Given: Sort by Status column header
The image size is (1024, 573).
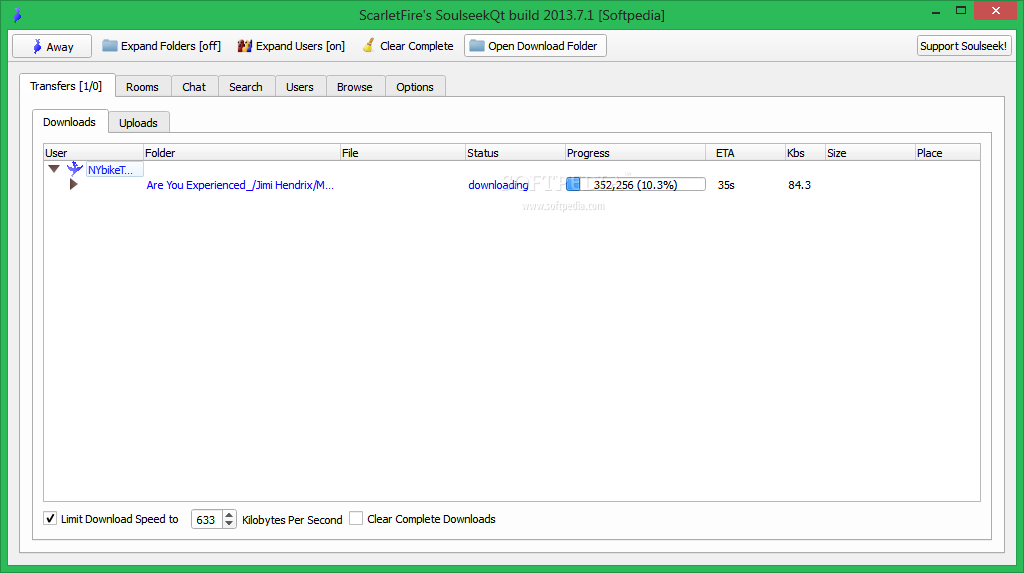Looking at the screenshot, I should click(x=515, y=153).
